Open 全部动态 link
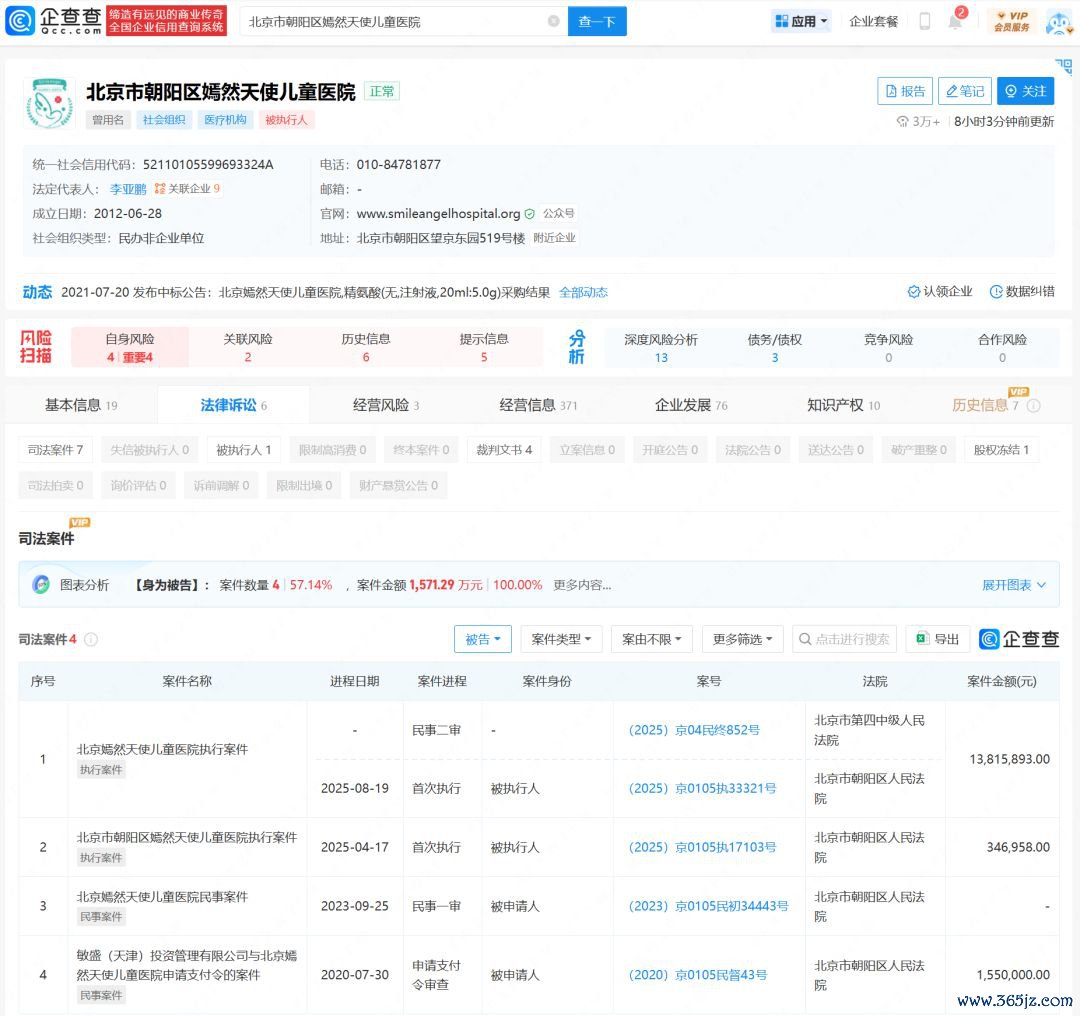The image size is (1080, 1016). pyautogui.click(x=583, y=292)
